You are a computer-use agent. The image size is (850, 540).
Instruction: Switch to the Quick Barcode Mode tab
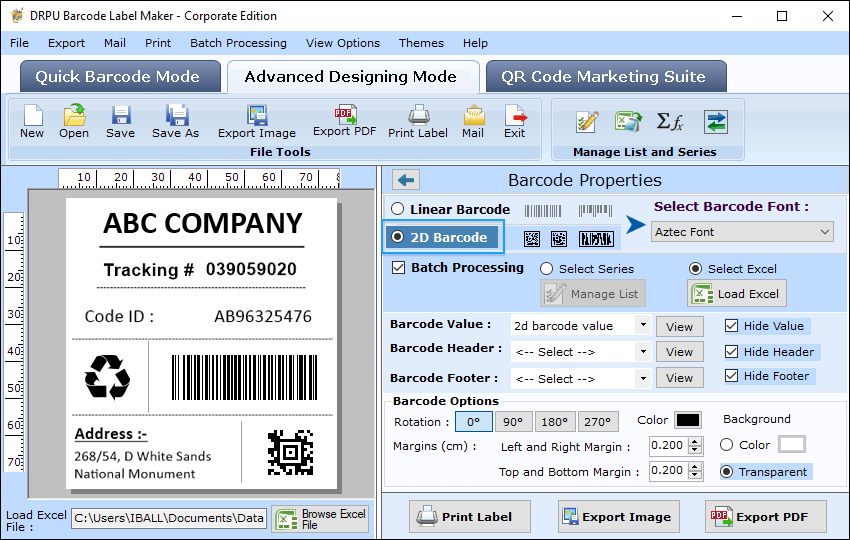pos(120,76)
